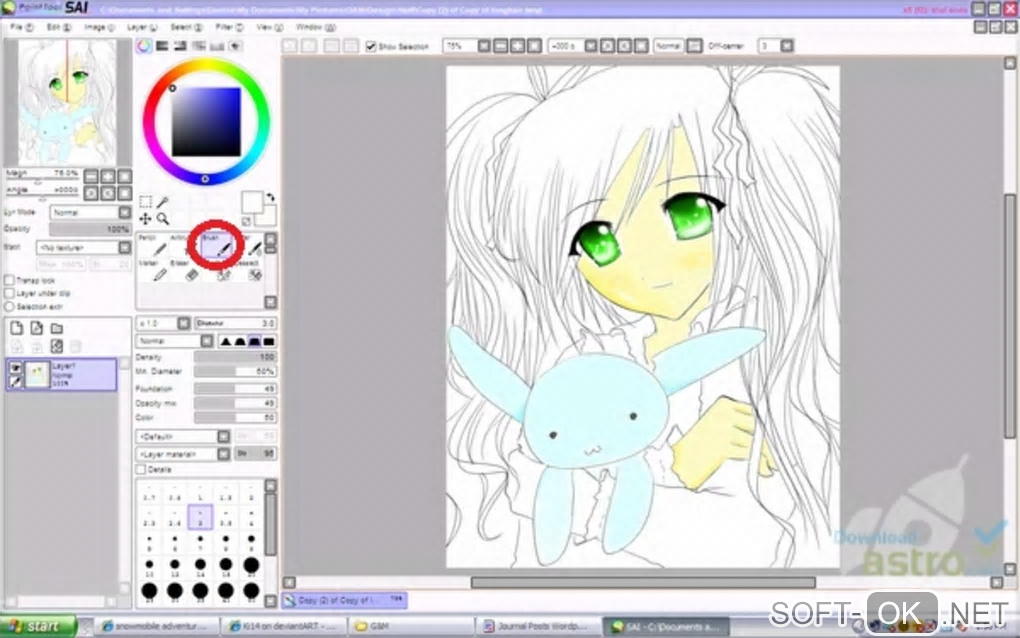Activate the Zoom magnifier tool
The width and height of the screenshot is (1020, 638).
tap(163, 219)
